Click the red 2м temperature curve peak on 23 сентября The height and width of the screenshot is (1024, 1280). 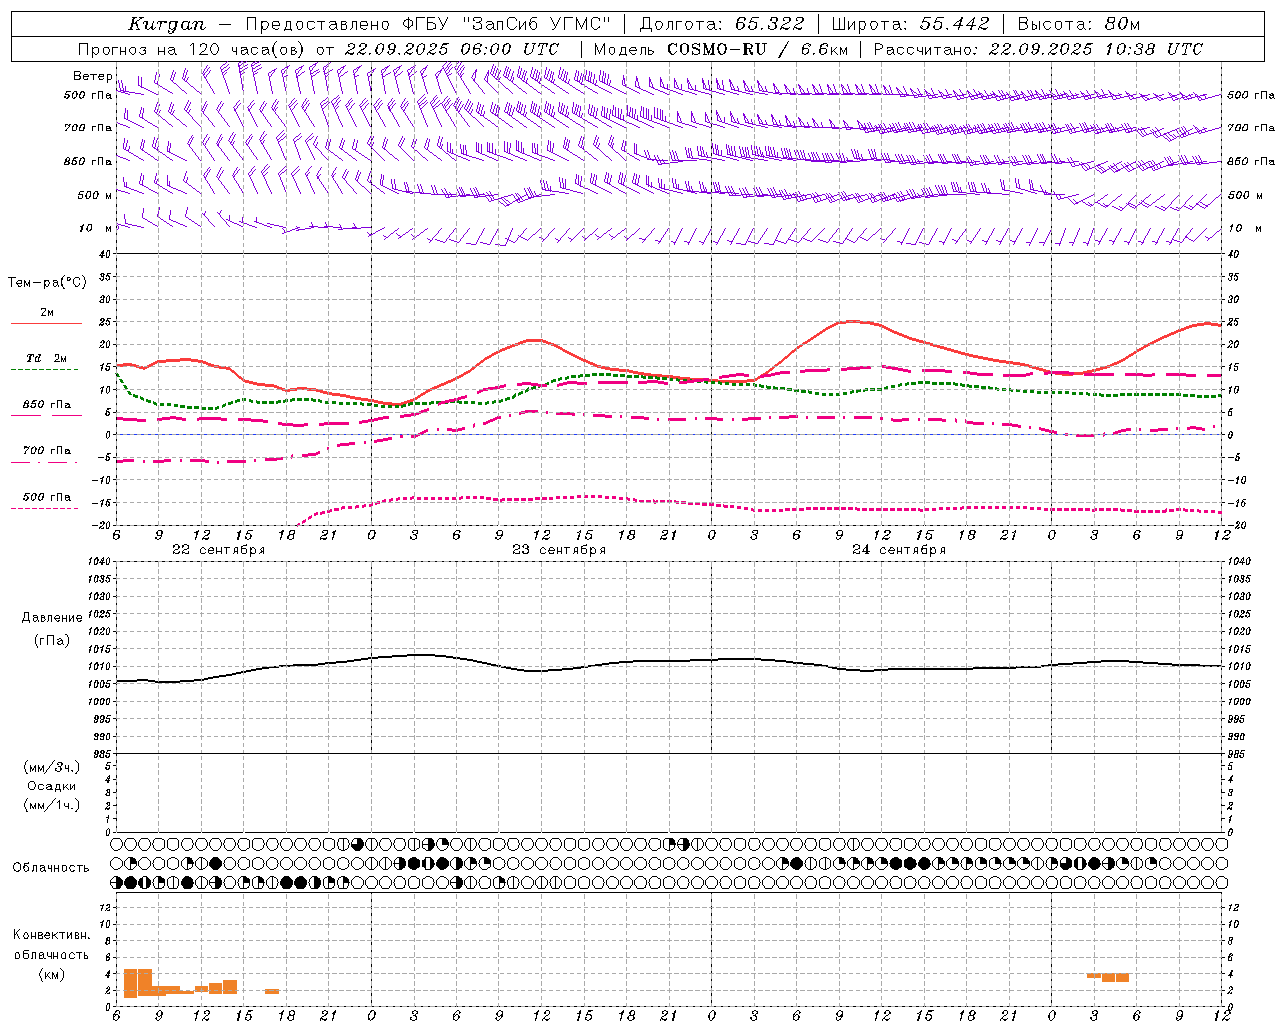click(536, 340)
